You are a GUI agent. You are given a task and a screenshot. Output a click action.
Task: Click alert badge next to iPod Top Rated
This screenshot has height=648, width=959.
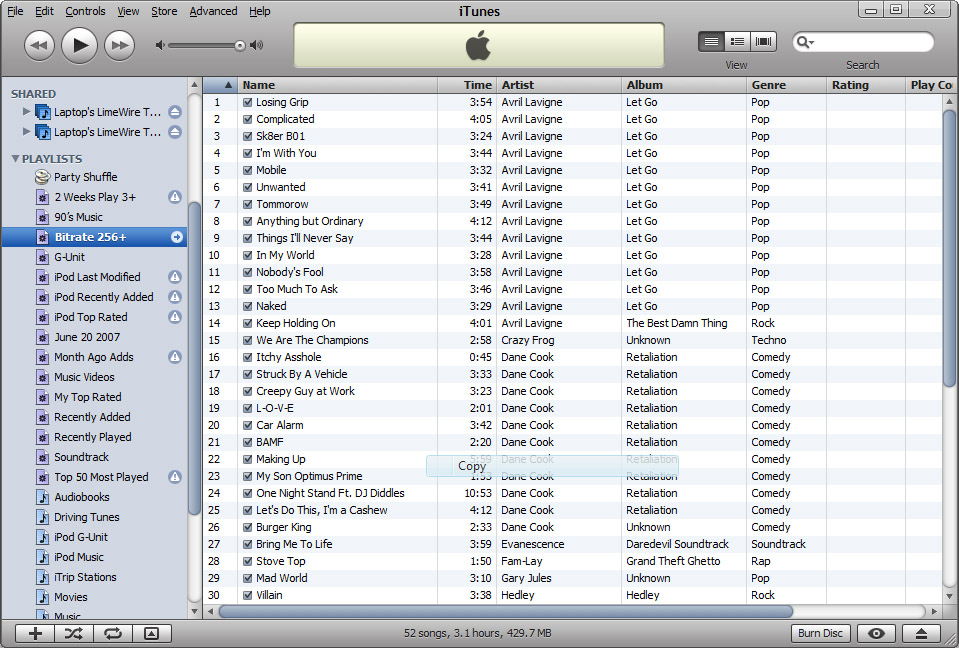(x=175, y=317)
